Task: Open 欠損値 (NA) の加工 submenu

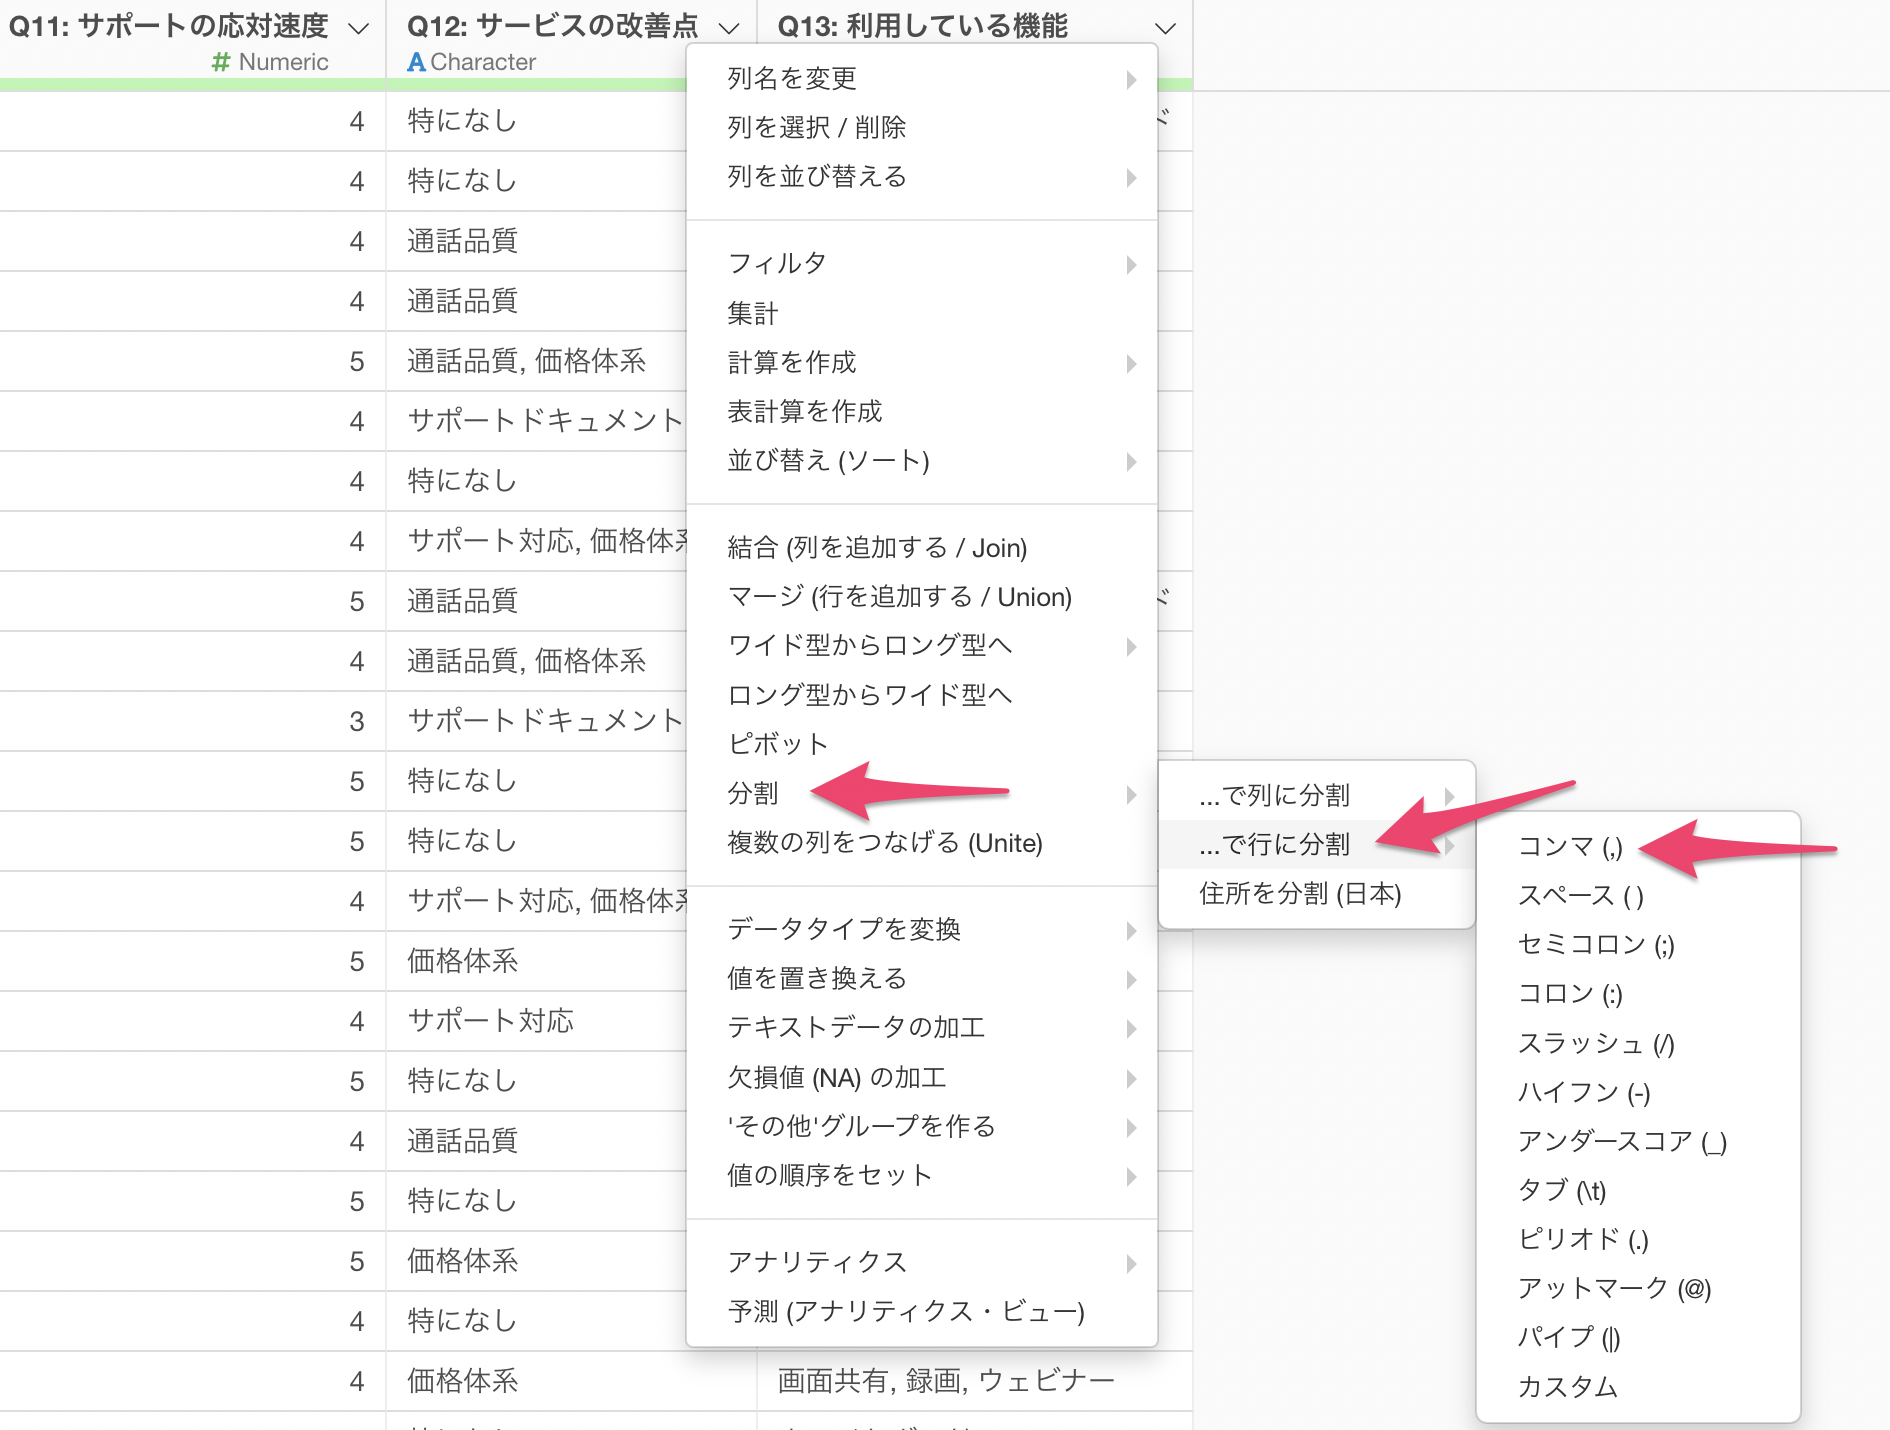Action: click(x=922, y=1077)
